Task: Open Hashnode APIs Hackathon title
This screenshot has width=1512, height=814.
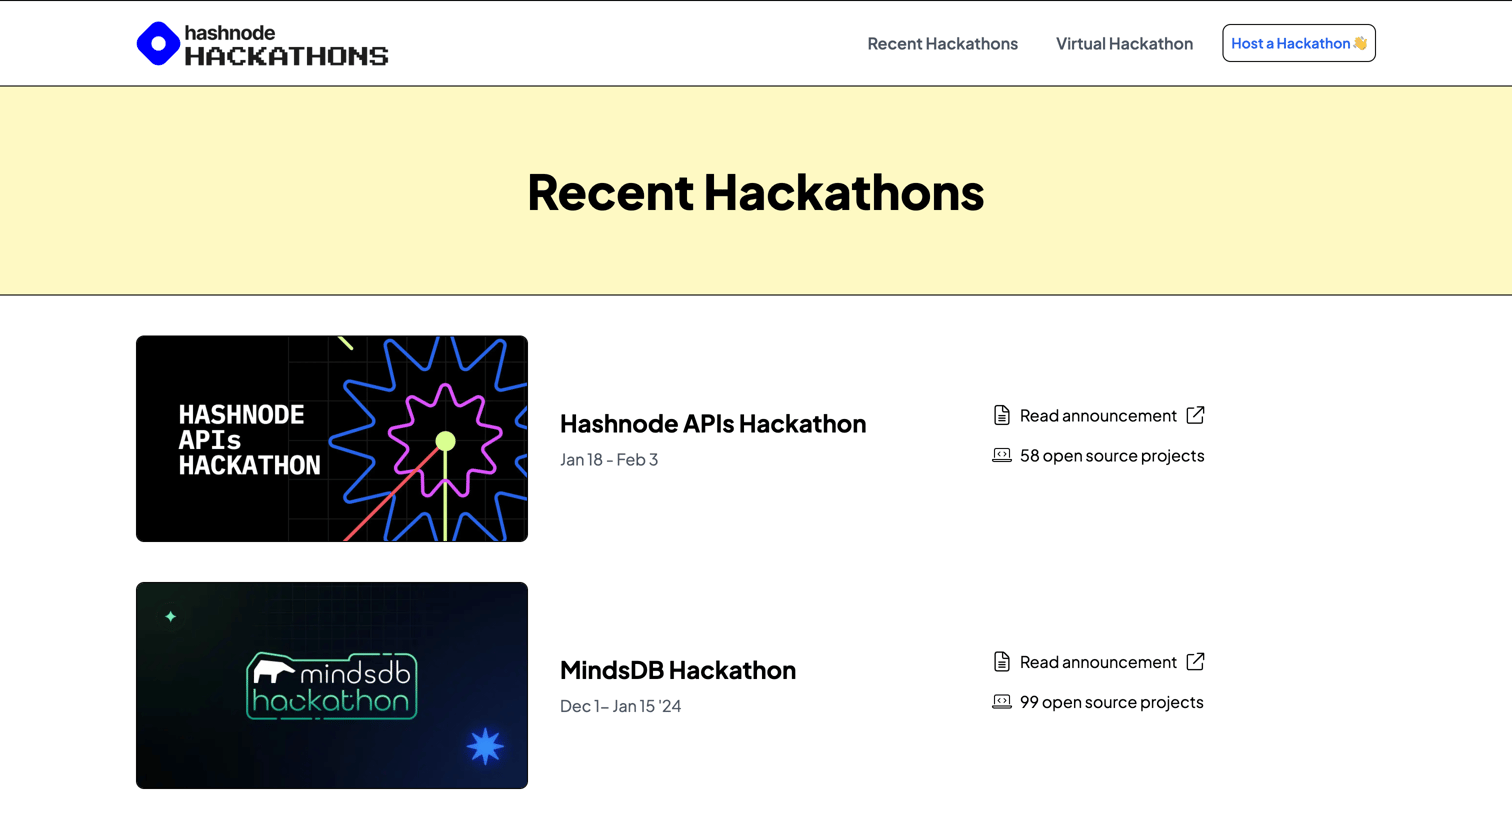Action: tap(713, 424)
